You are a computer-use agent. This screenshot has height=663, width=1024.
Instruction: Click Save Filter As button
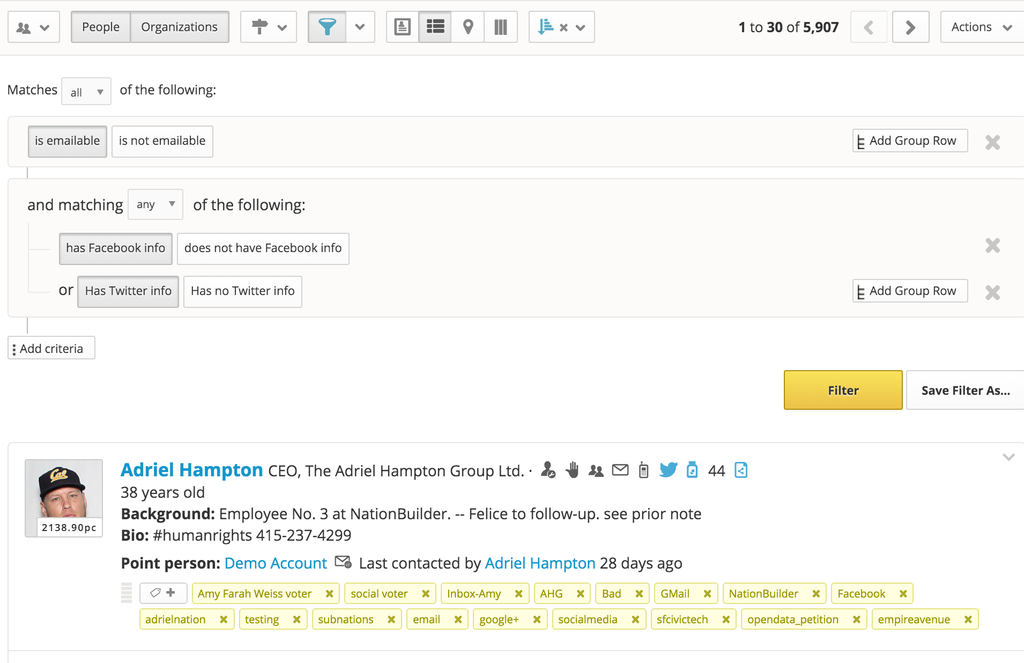[965, 390]
